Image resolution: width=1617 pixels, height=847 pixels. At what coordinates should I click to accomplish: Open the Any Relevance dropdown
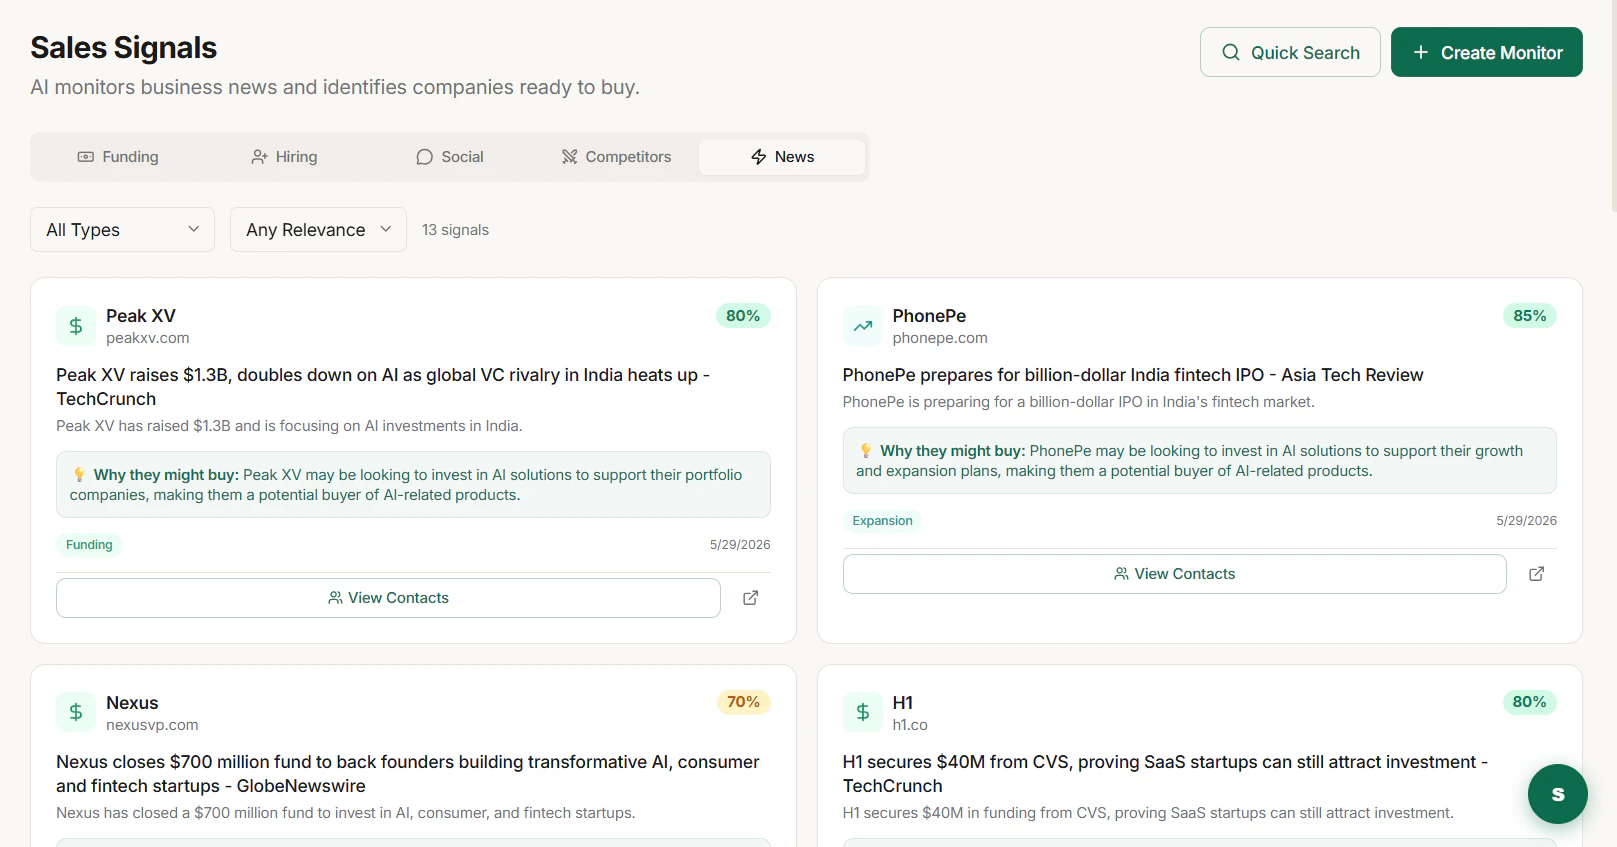click(x=318, y=230)
